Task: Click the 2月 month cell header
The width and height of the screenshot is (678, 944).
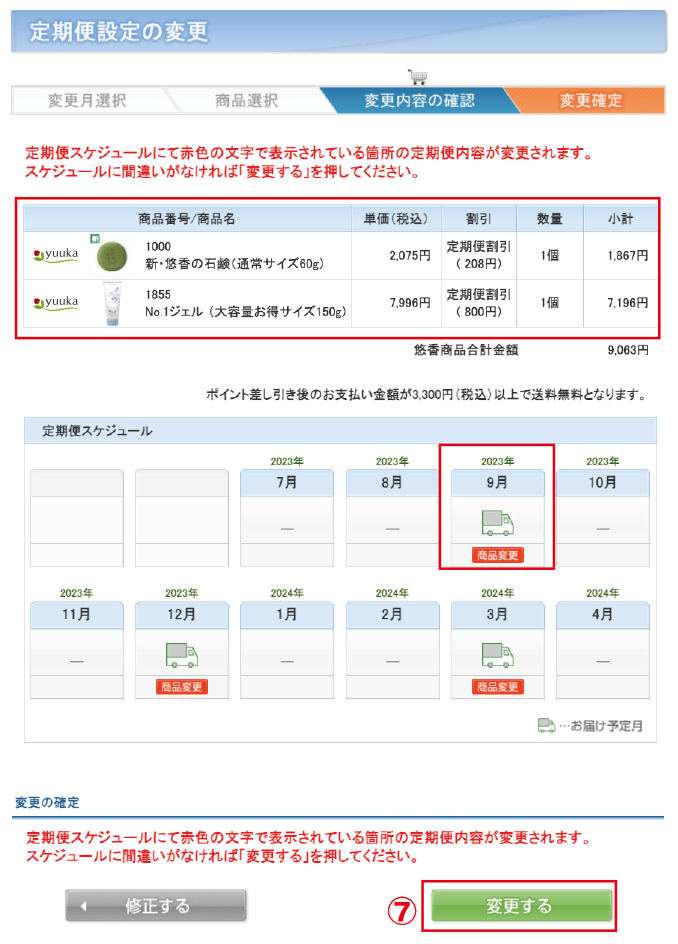Action: tap(392, 615)
